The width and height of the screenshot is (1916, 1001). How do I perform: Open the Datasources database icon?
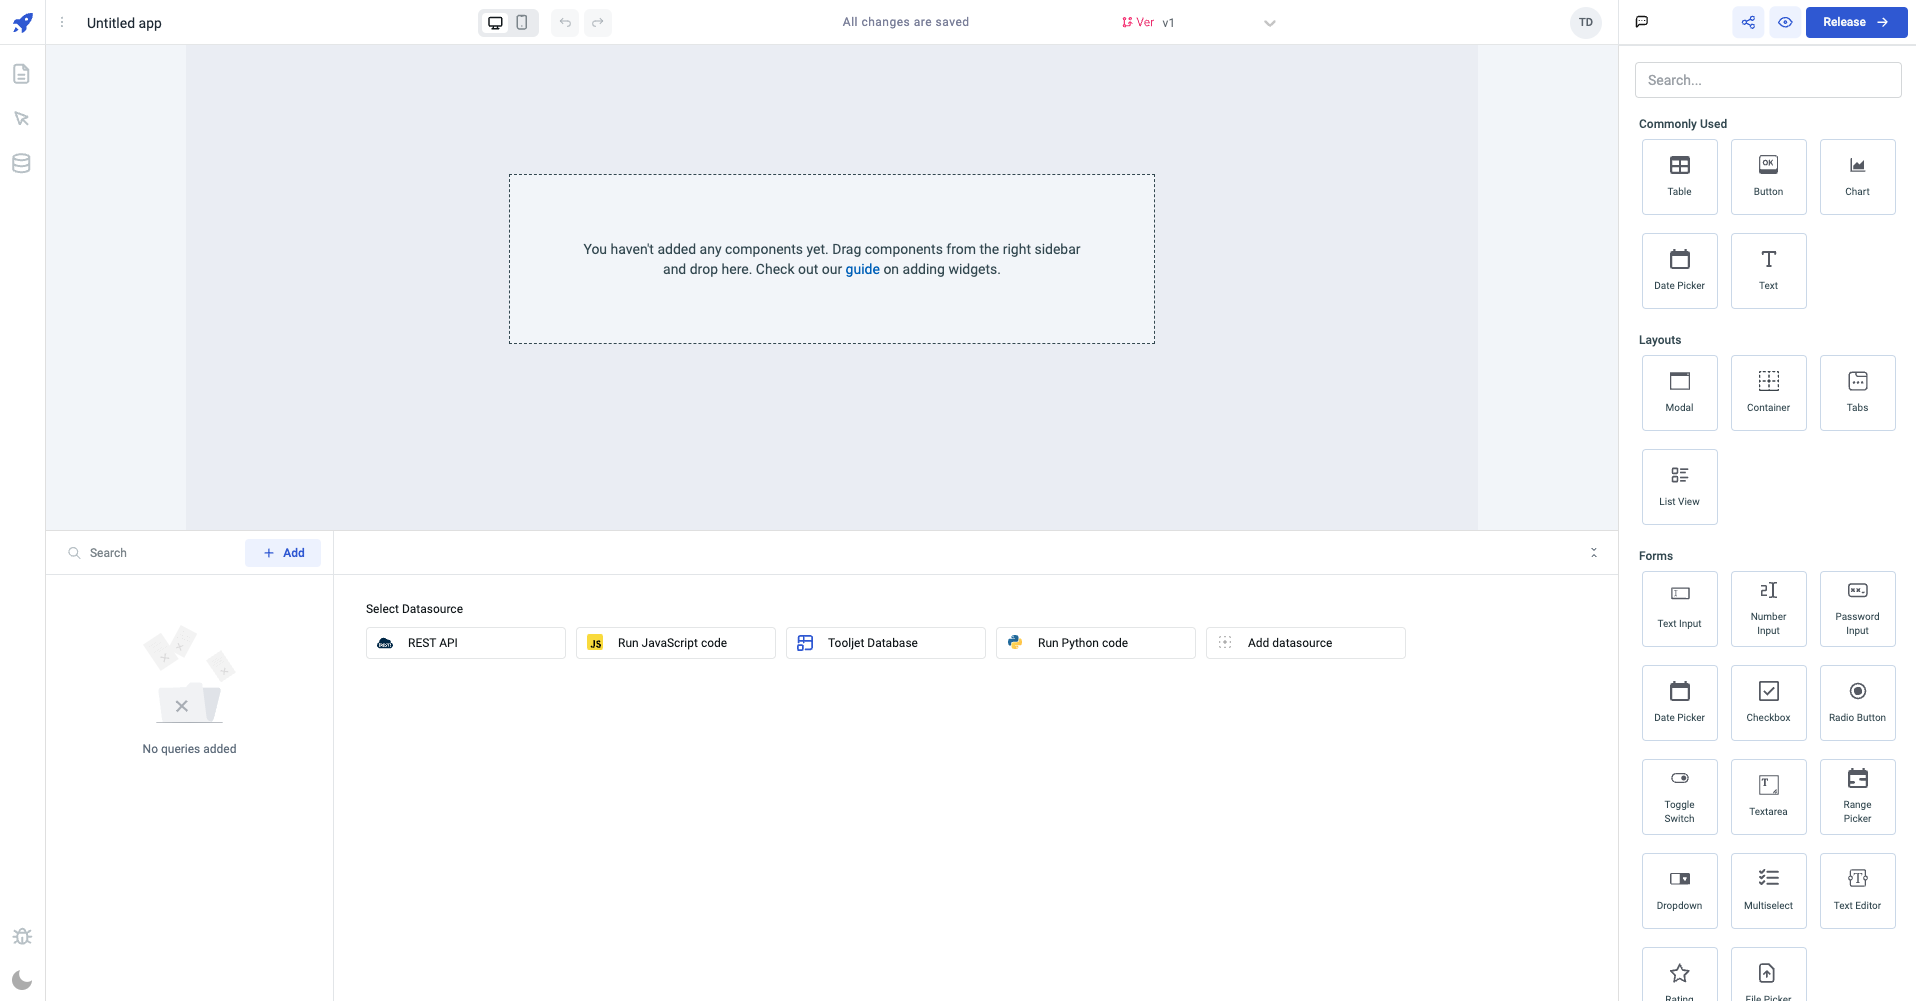click(21, 164)
